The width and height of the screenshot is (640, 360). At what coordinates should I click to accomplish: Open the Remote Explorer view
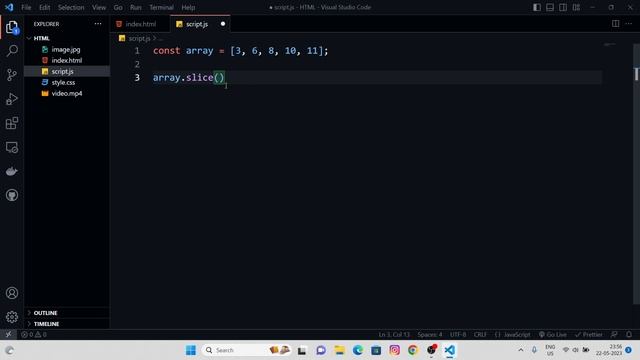[12, 147]
